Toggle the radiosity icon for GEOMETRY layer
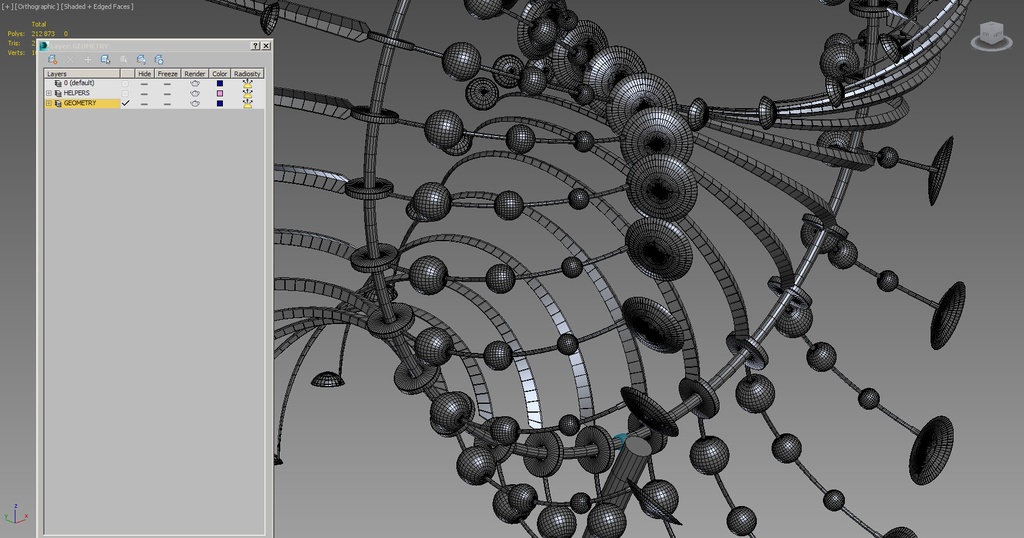This screenshot has width=1024, height=538. pyautogui.click(x=247, y=103)
